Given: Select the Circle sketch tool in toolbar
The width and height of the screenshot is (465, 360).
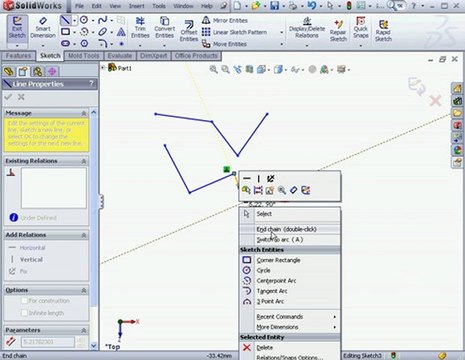Looking at the screenshot, I should pyautogui.click(x=84, y=20).
